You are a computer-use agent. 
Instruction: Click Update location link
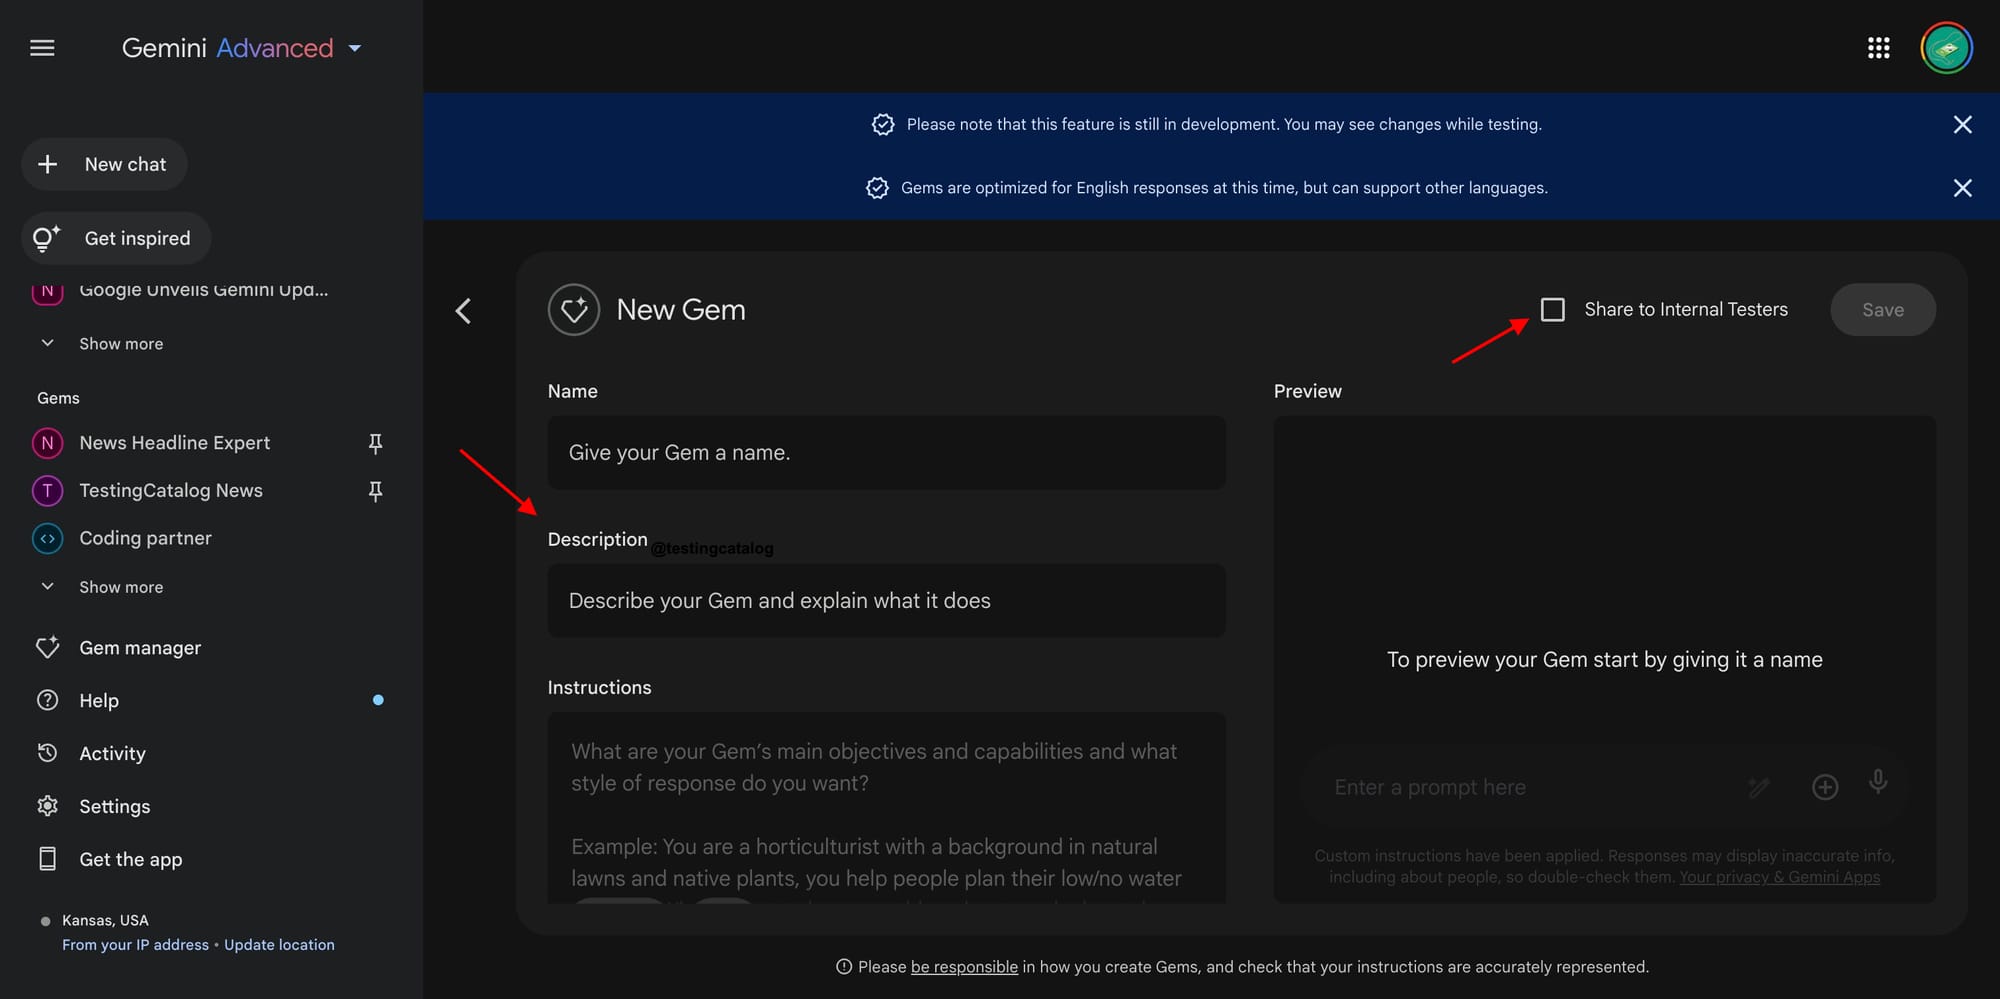[279, 945]
